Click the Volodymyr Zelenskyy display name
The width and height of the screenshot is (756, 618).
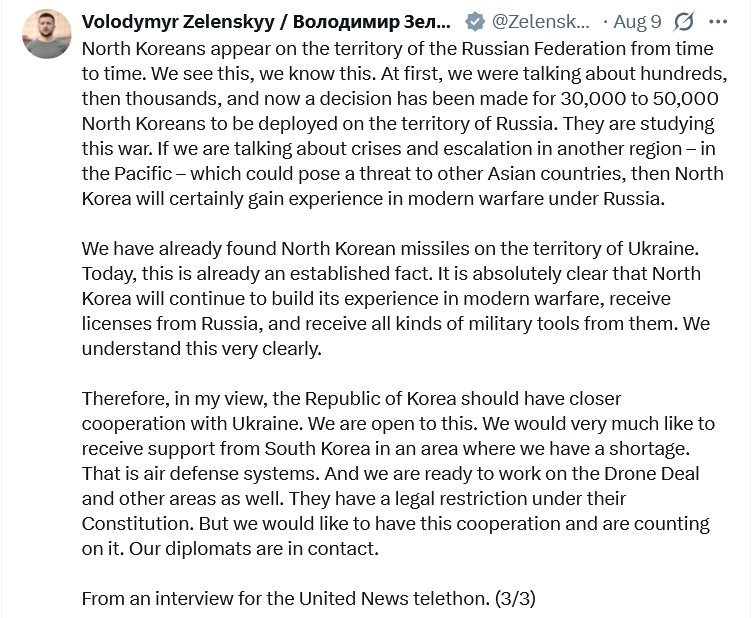click(x=266, y=22)
